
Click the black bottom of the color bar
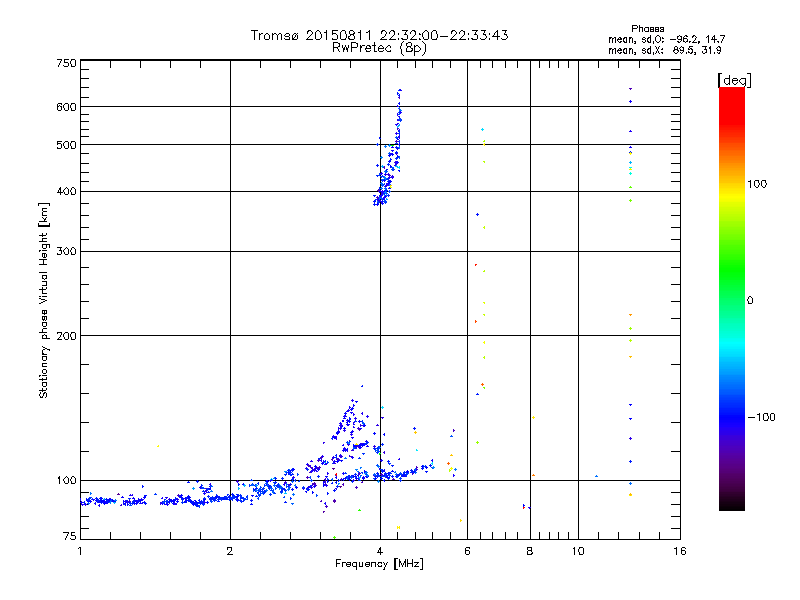(732, 505)
